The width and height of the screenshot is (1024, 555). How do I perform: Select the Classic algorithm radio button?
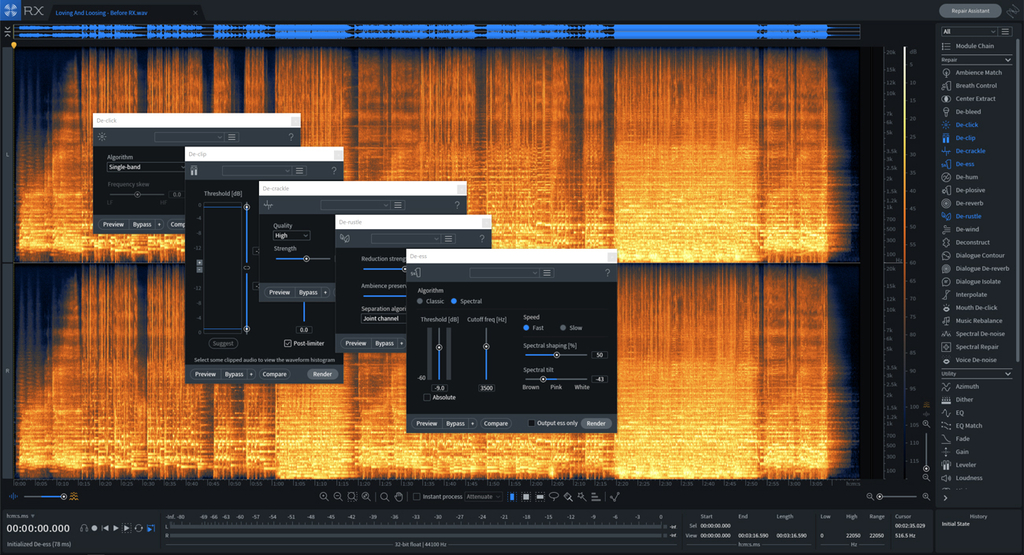[x=421, y=301]
